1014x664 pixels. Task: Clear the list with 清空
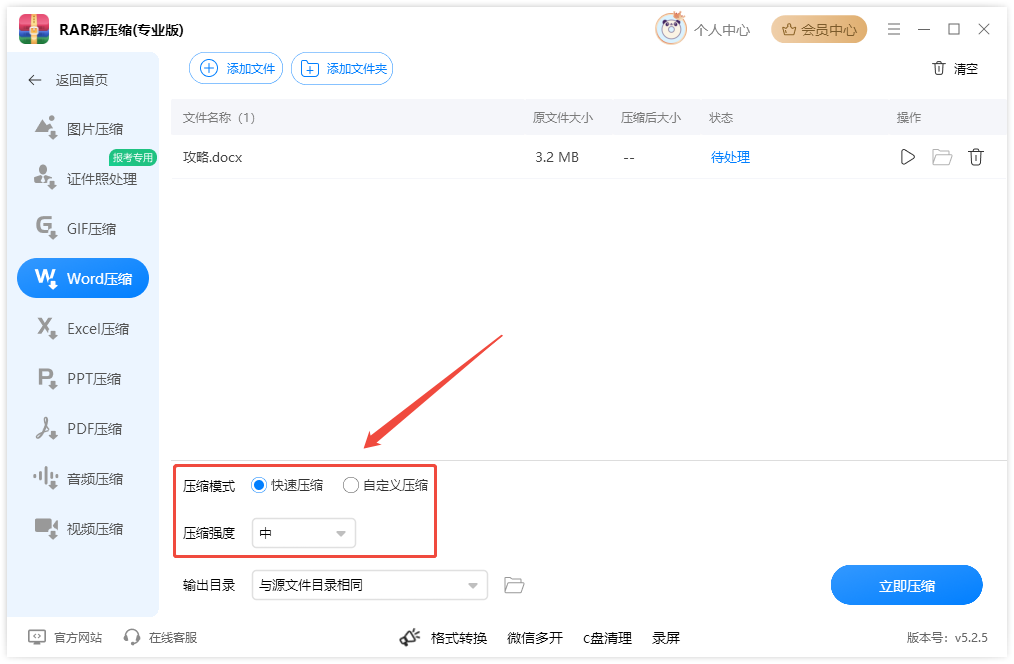click(955, 69)
